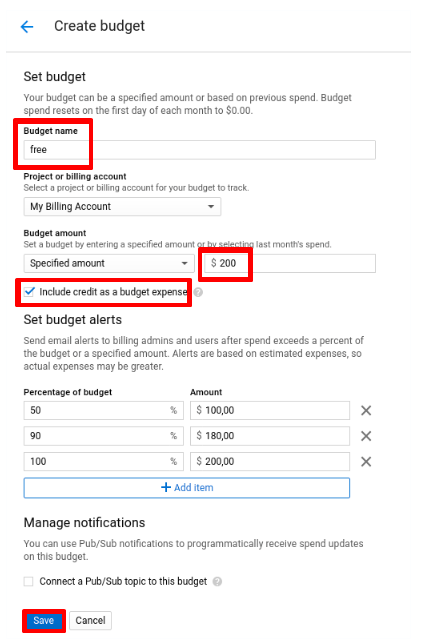Viewport: 422px width, 641px height.
Task: Cancel budget creation
Action: pyautogui.click(x=90, y=621)
